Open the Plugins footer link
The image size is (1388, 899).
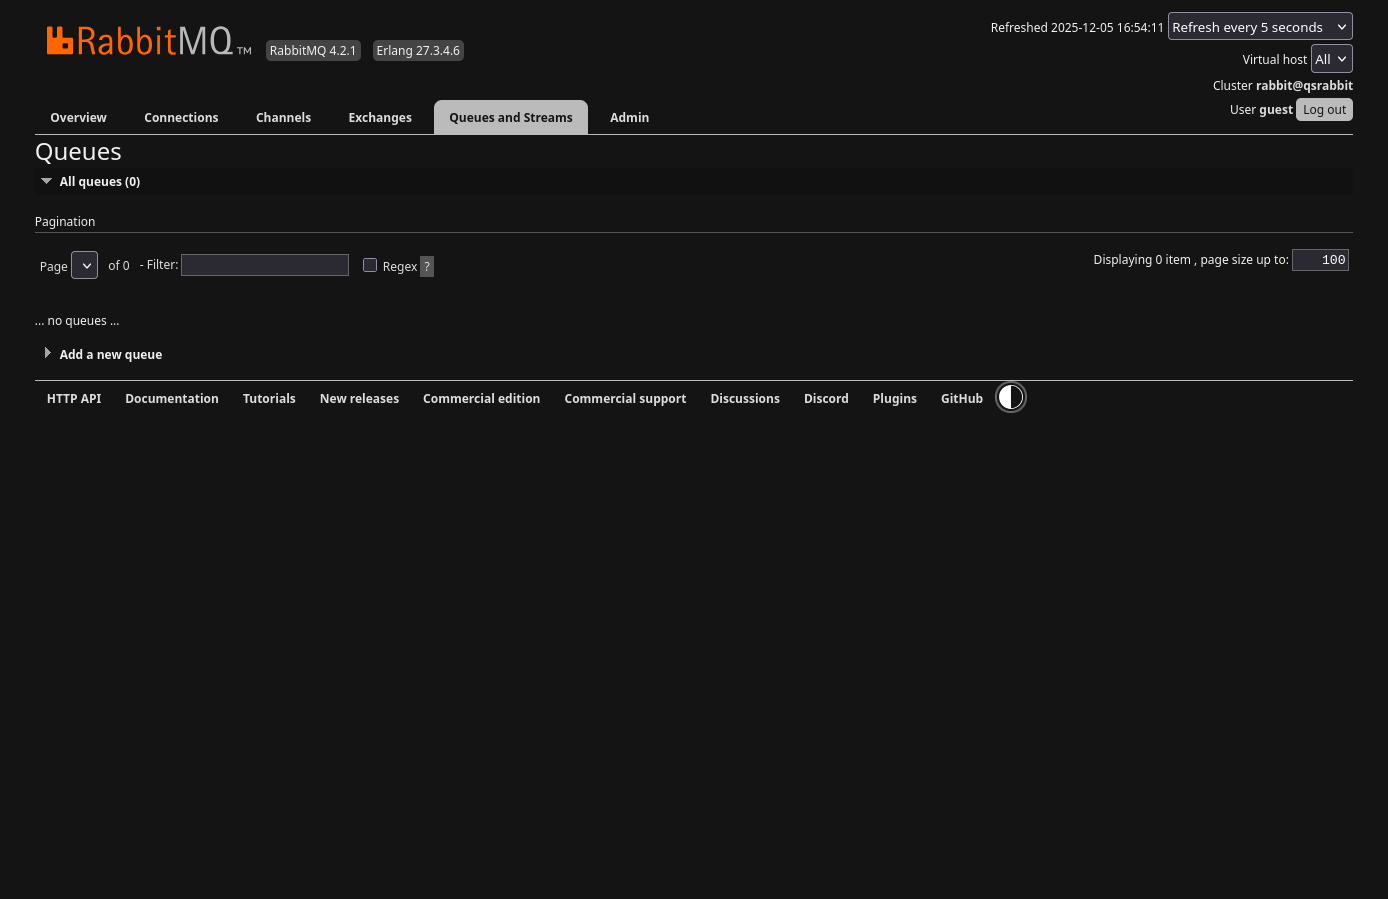tap(894, 399)
